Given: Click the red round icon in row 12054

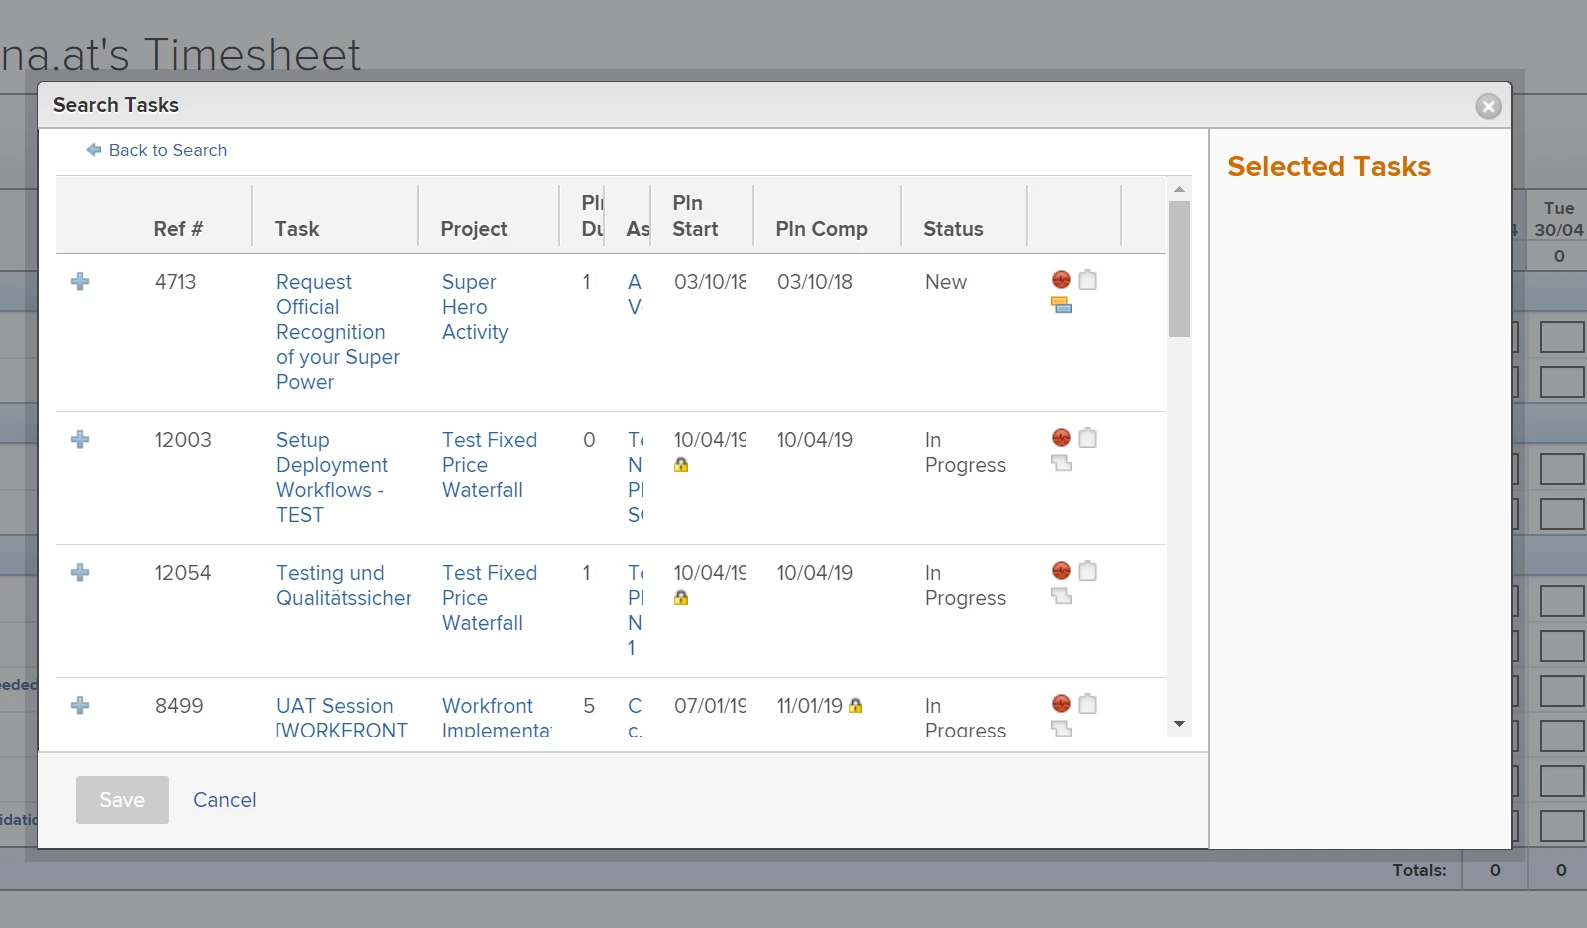Looking at the screenshot, I should (1062, 571).
